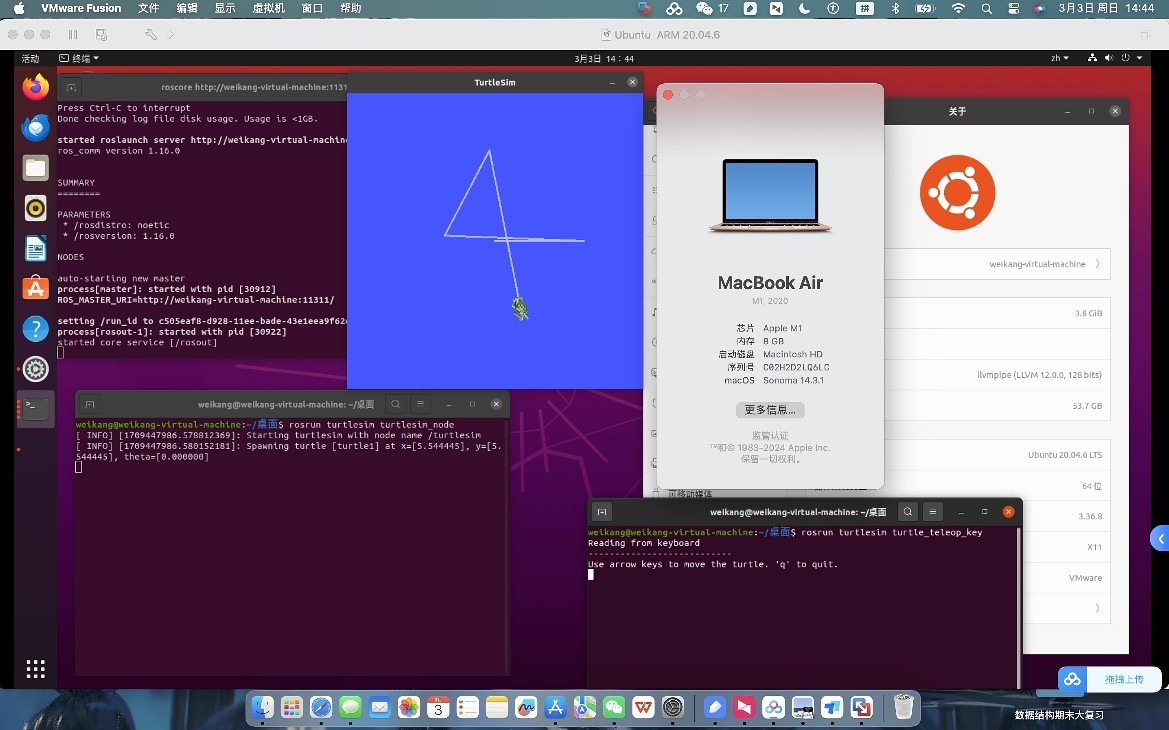Open the Photos app in macOS dock
The width and height of the screenshot is (1169, 730).
[409, 706]
